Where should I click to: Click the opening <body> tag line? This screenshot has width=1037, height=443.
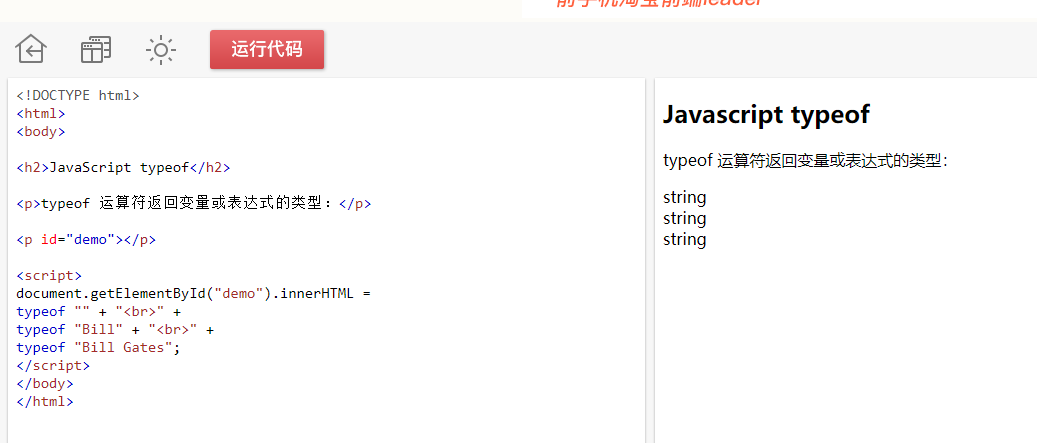[x=41, y=131]
